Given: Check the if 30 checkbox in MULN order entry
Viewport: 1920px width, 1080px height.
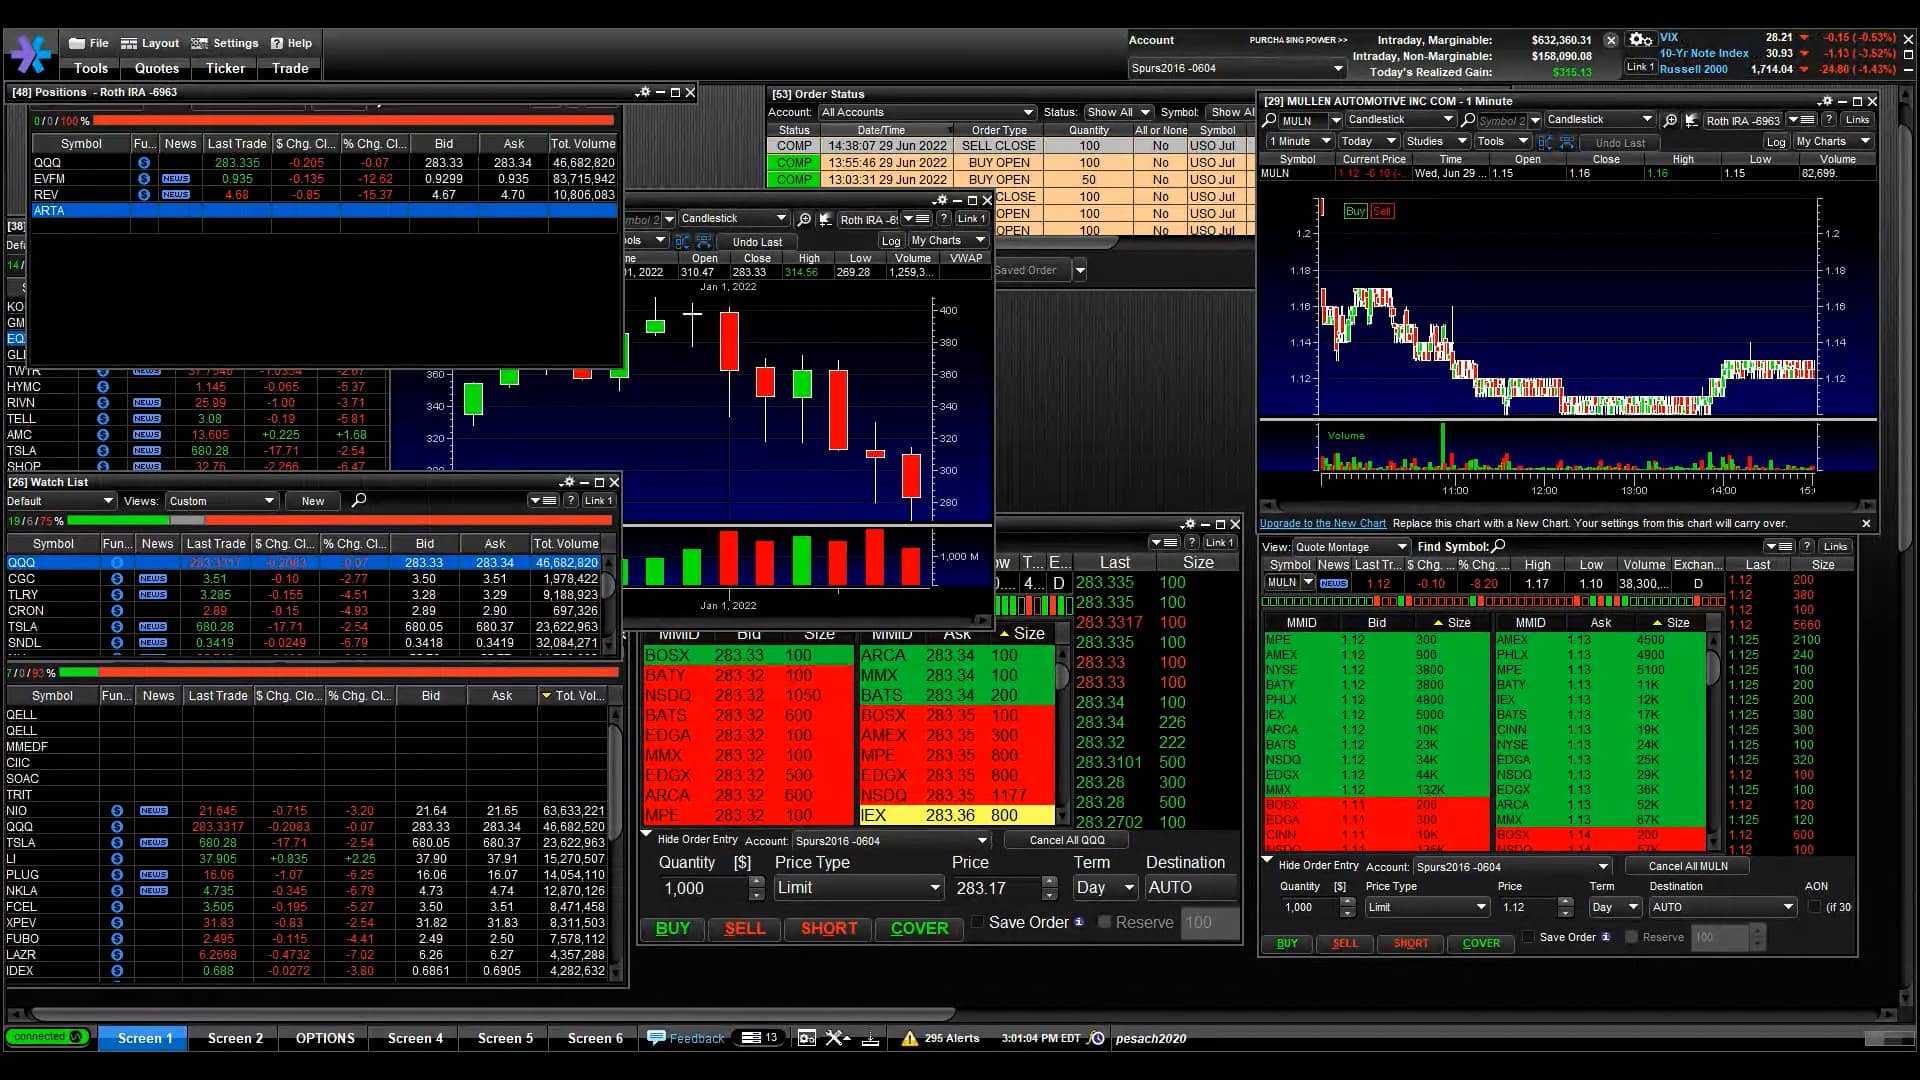Looking at the screenshot, I should 1815,907.
